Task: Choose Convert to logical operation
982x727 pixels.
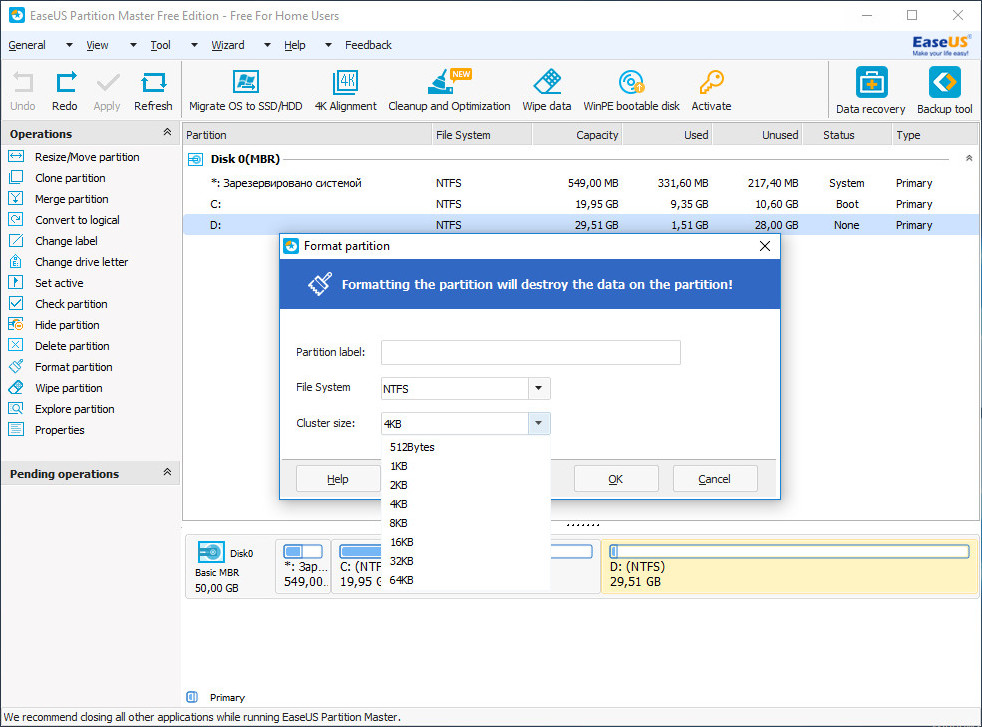Action: [x=77, y=220]
